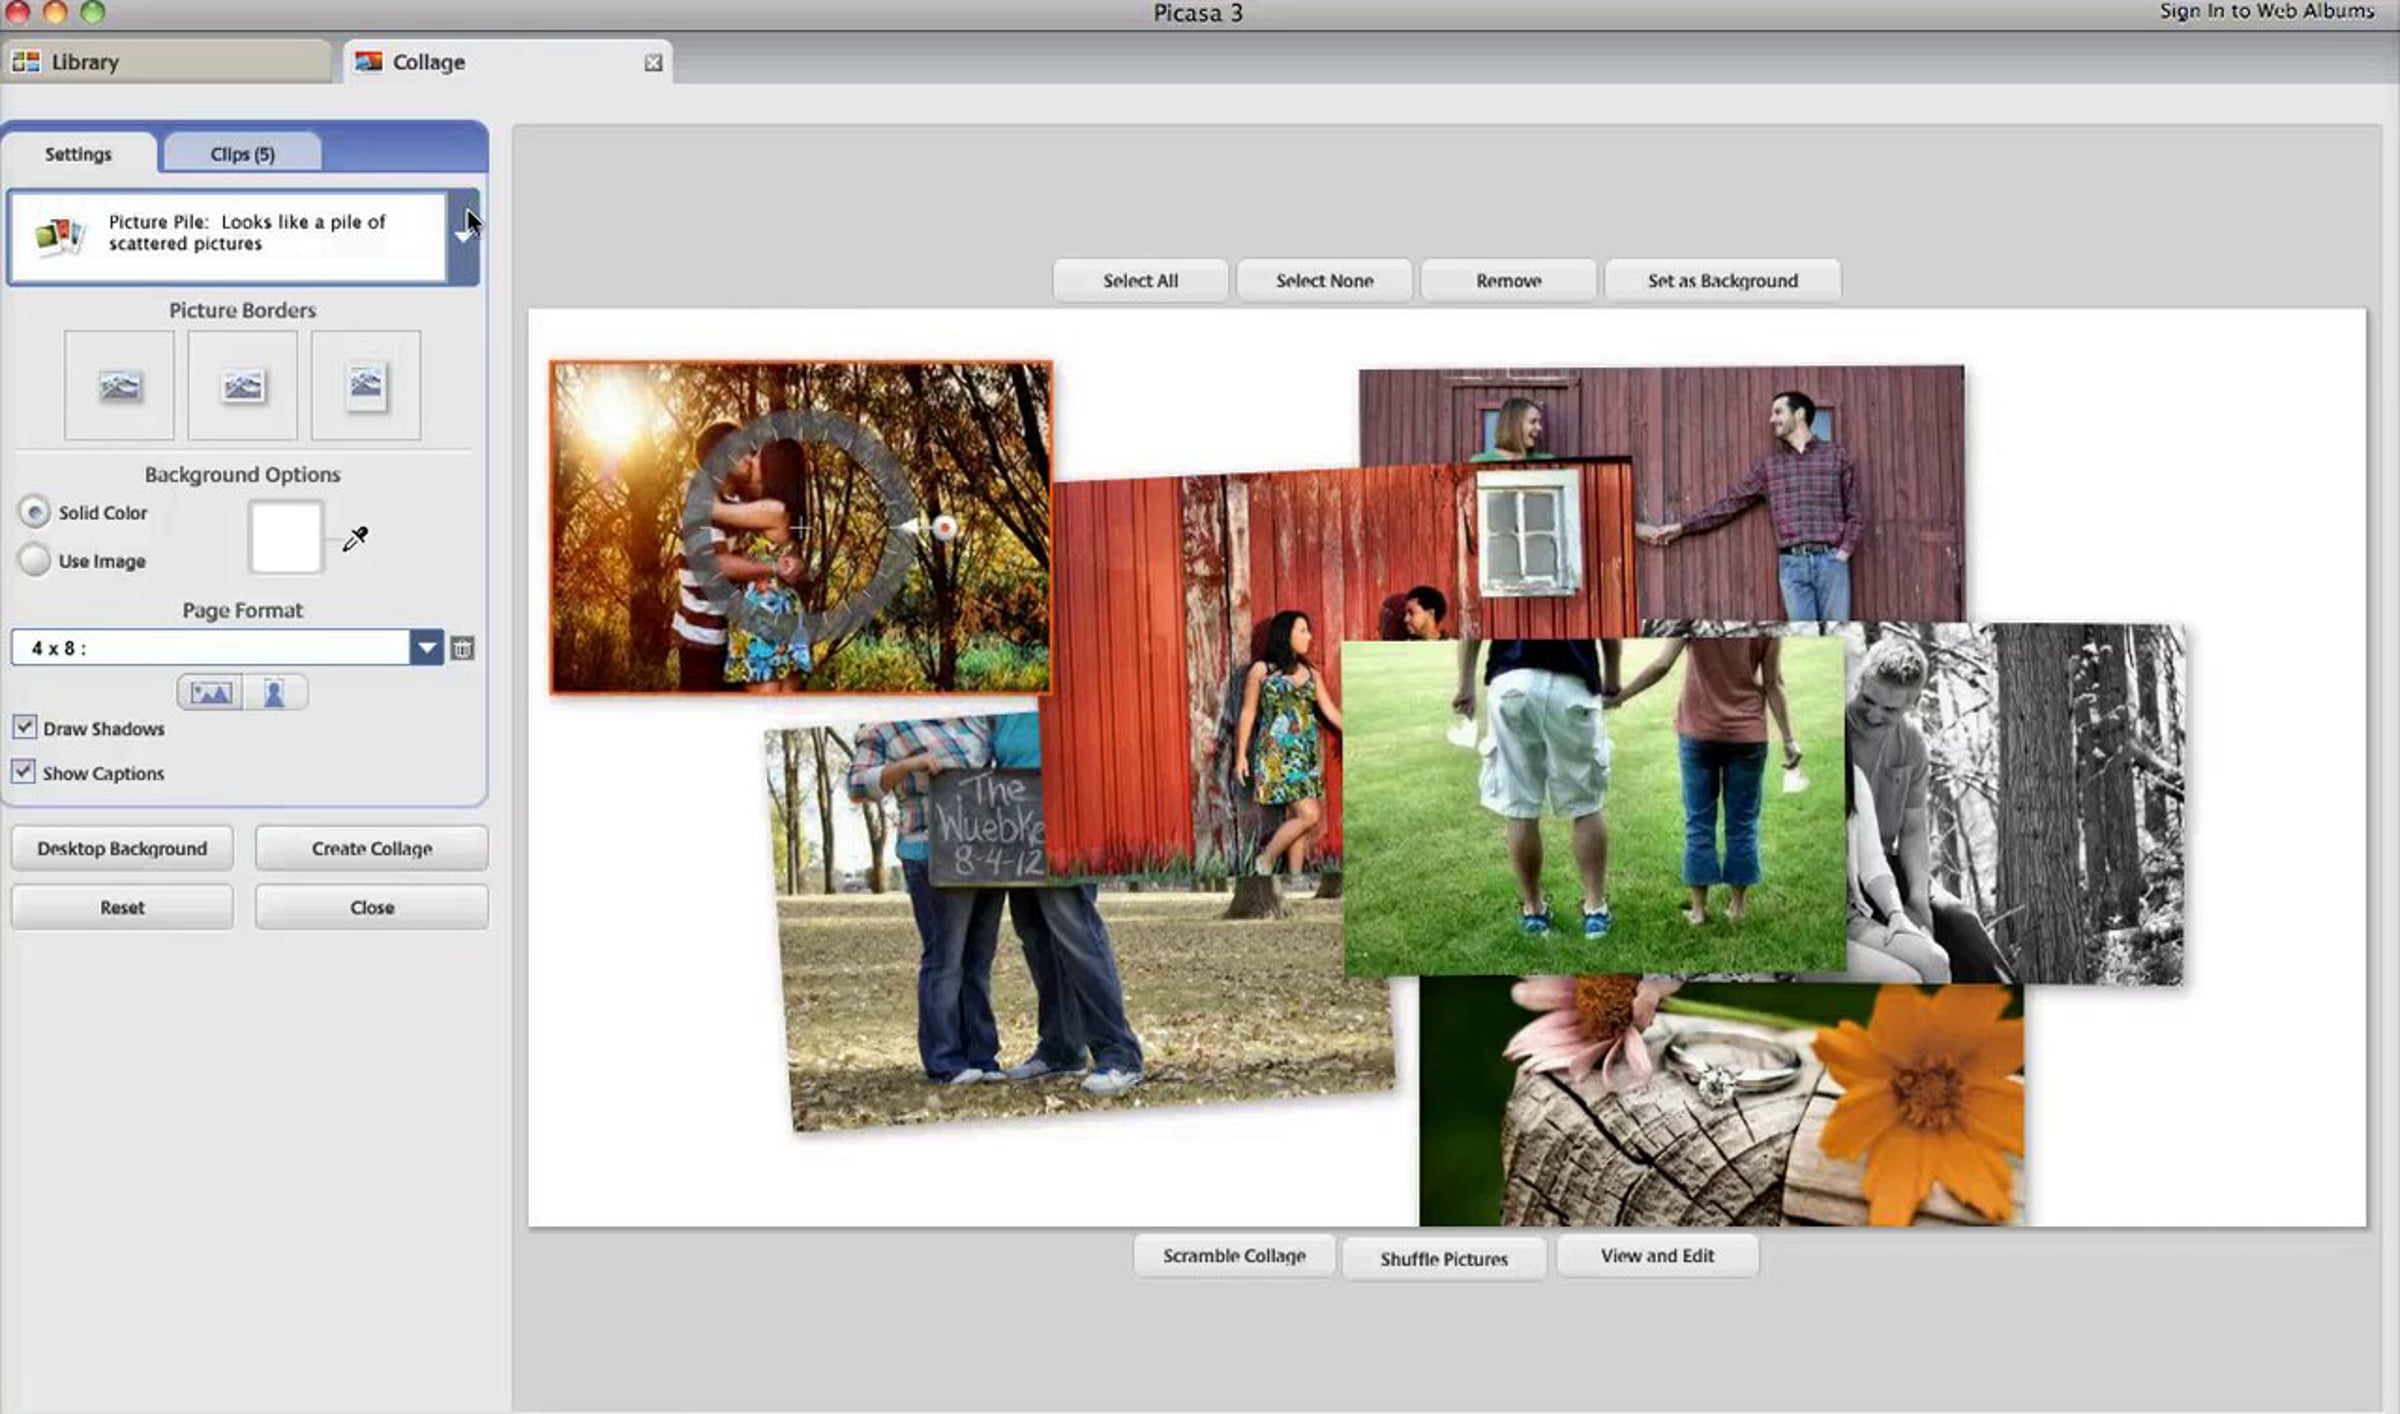Click the Shuffle Pictures button
This screenshot has width=2400, height=1414.
pyautogui.click(x=1444, y=1259)
